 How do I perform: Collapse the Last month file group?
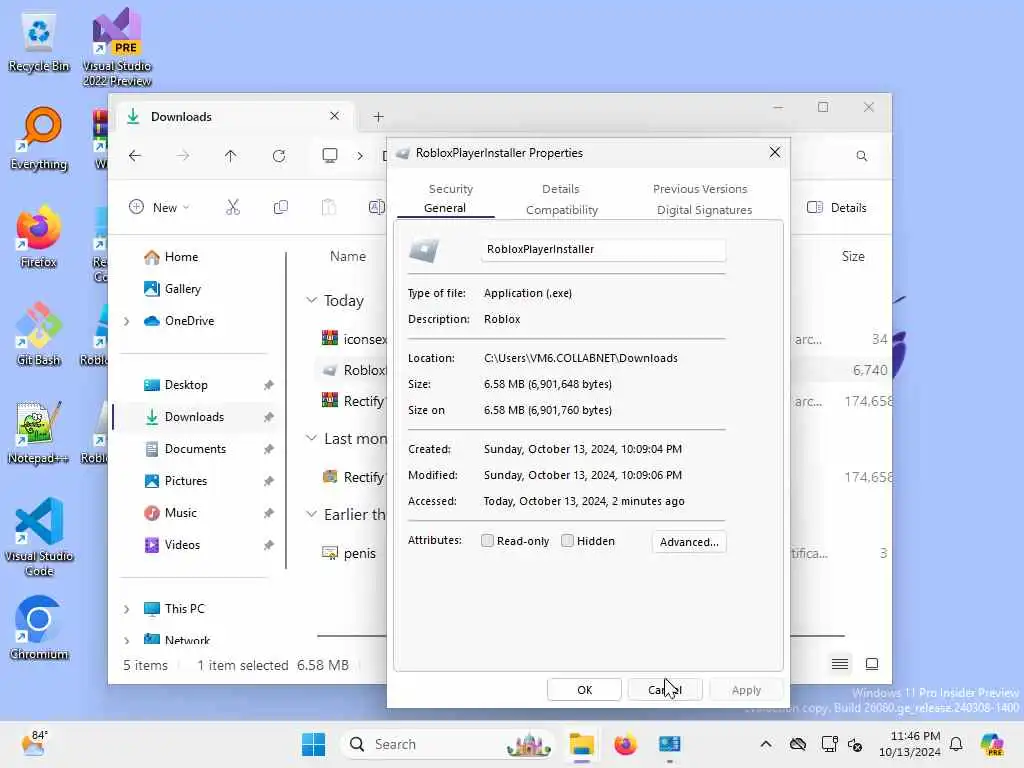pyautogui.click(x=312, y=438)
